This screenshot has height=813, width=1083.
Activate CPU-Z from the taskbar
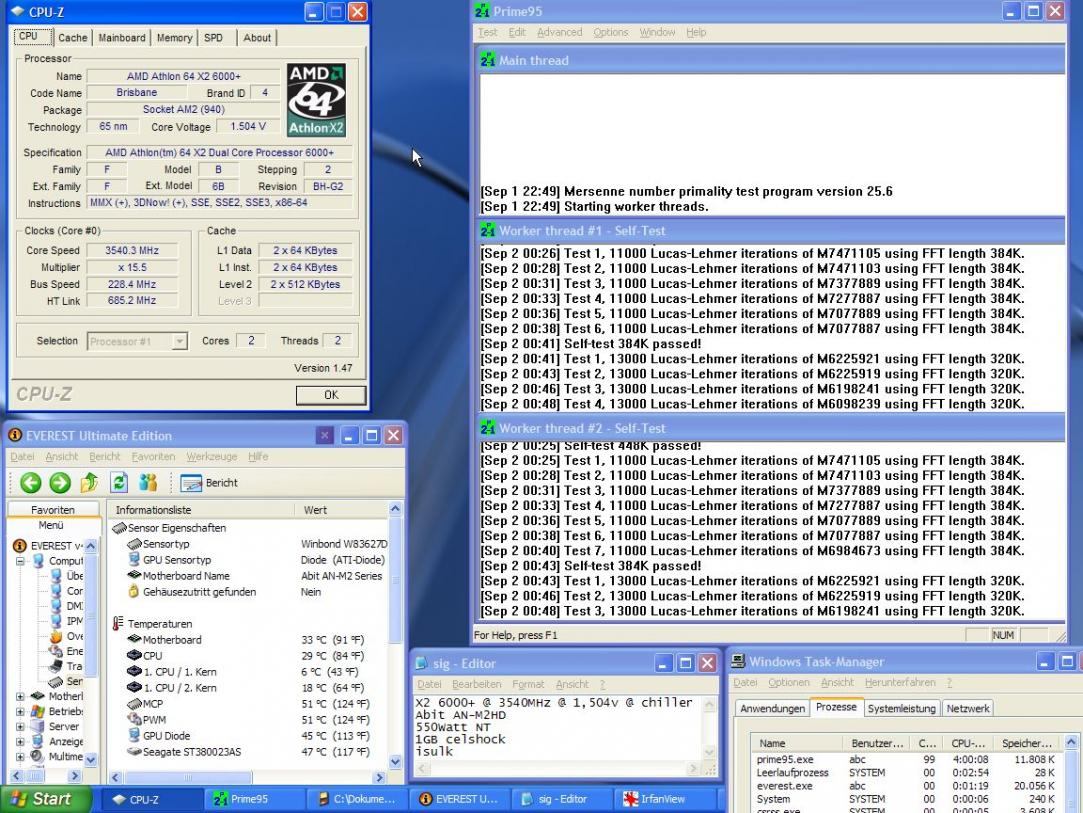tap(152, 799)
